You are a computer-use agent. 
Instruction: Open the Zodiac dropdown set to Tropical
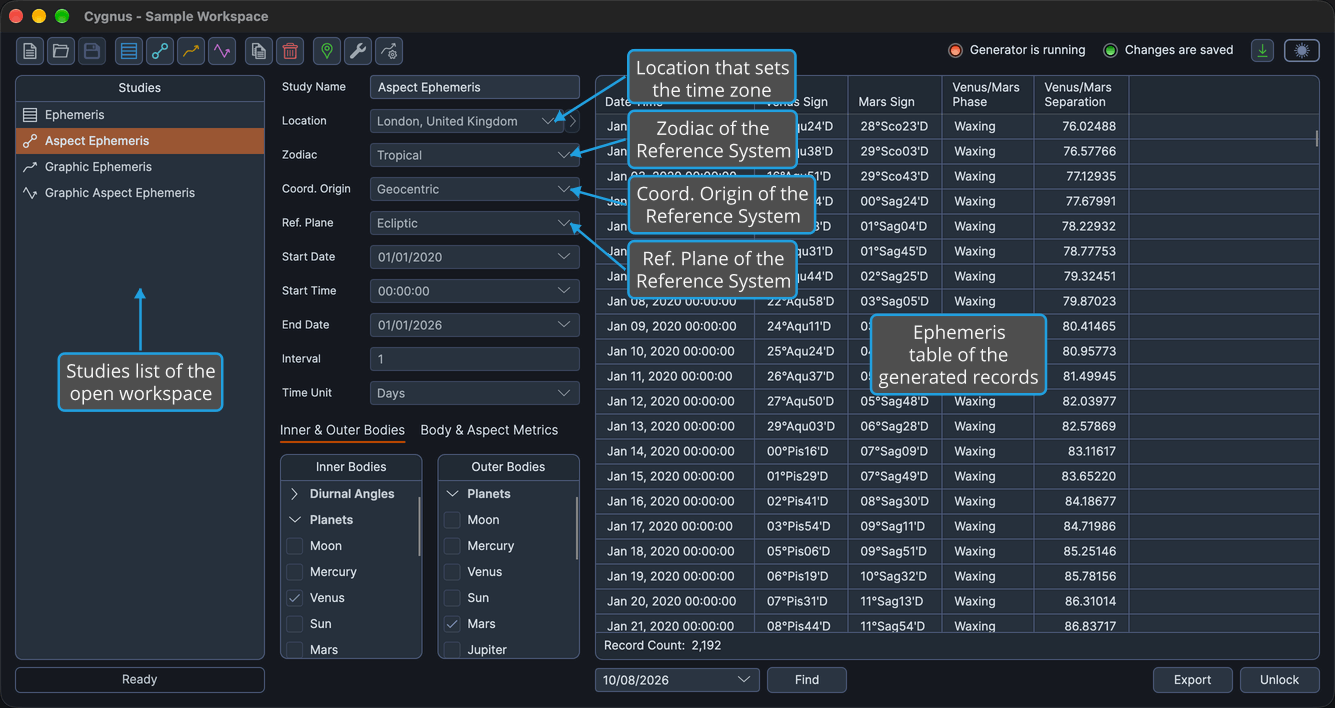click(474, 155)
